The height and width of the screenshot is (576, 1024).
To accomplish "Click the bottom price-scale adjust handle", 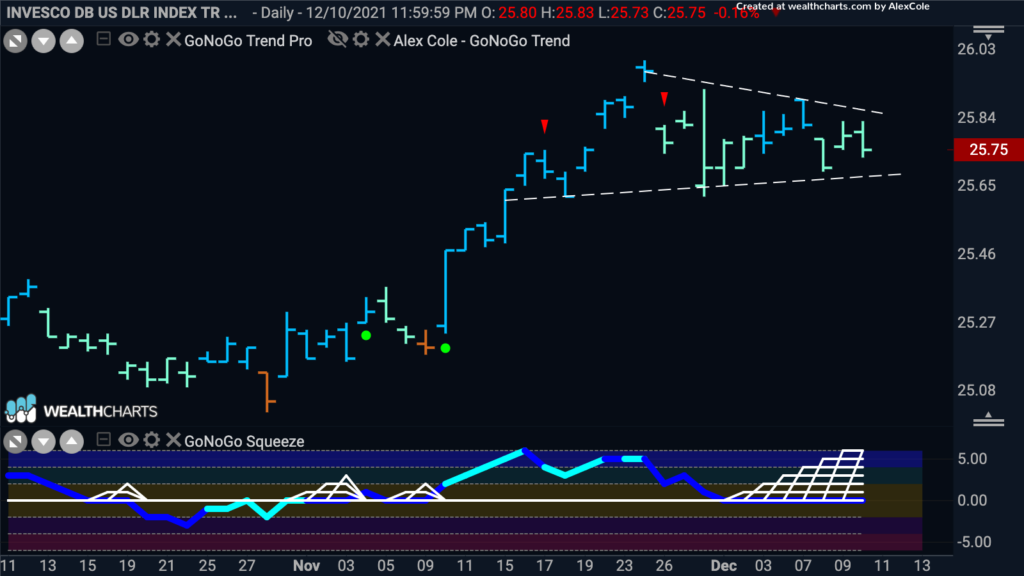I will 989,419.
